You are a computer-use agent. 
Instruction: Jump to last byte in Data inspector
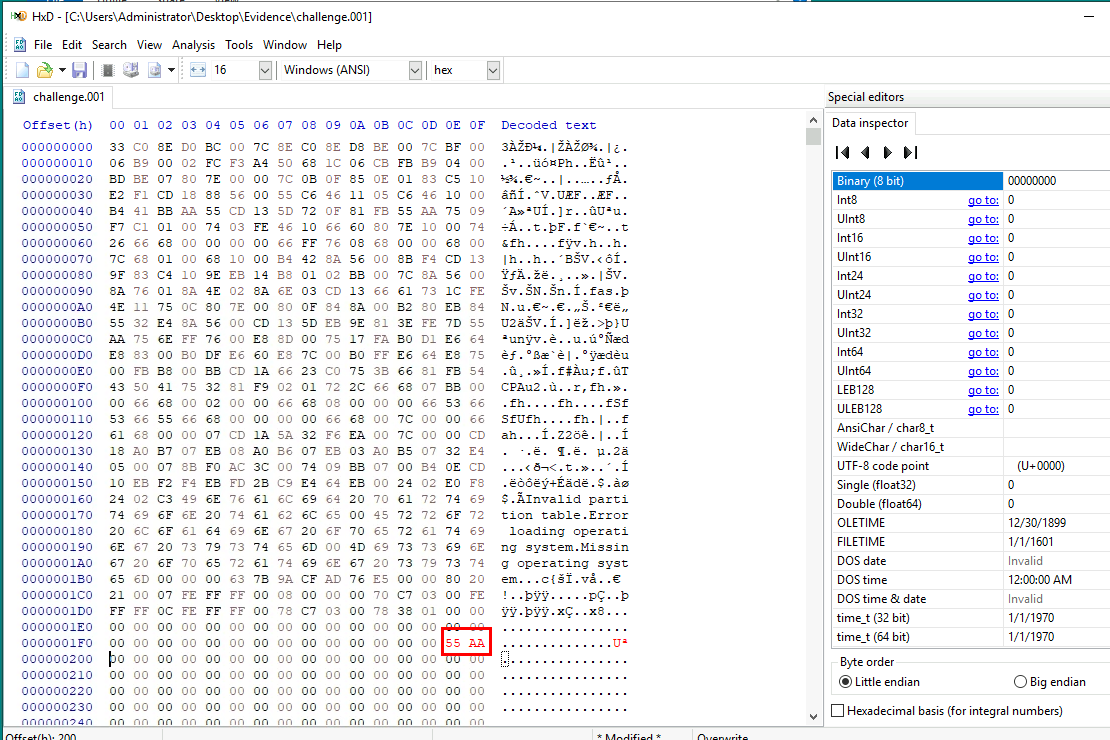point(910,153)
